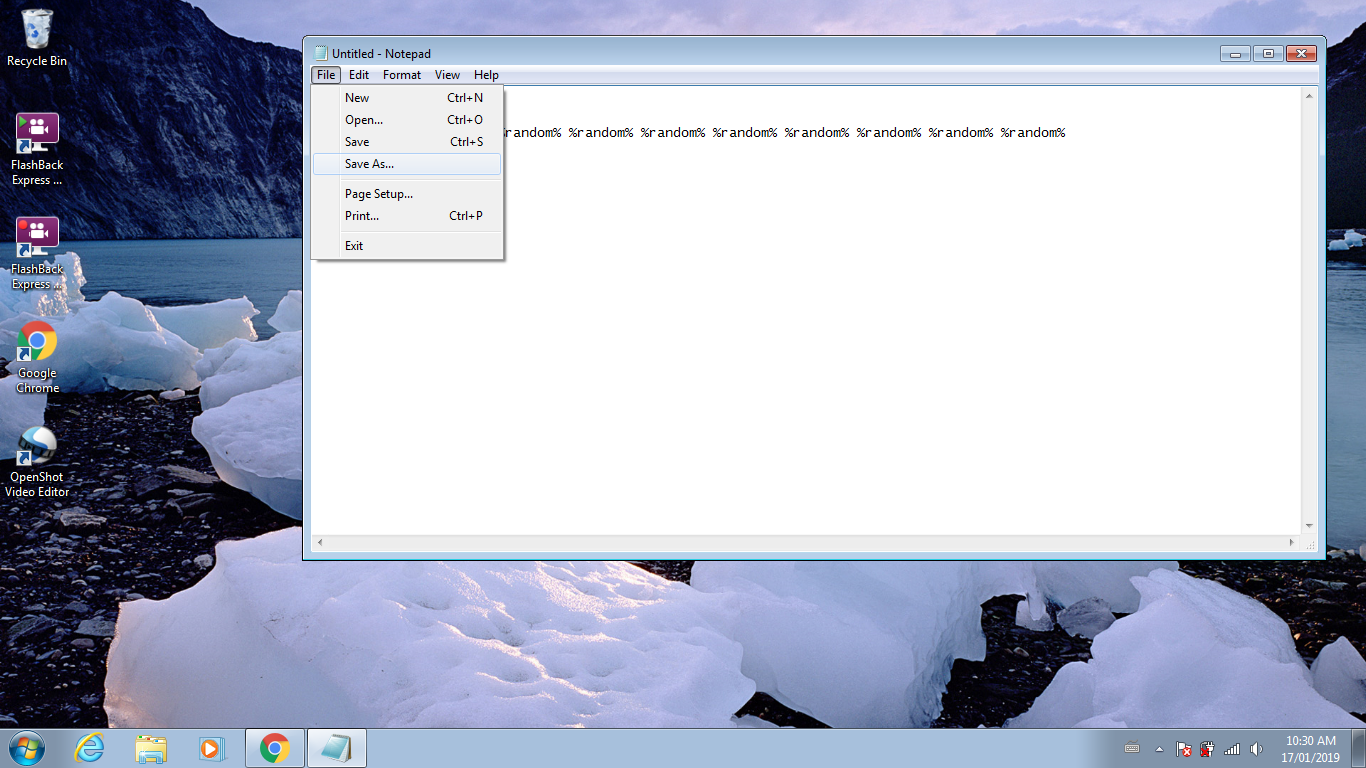The height and width of the screenshot is (768, 1366).
Task: Open the View menu in Notepad
Action: 447,75
